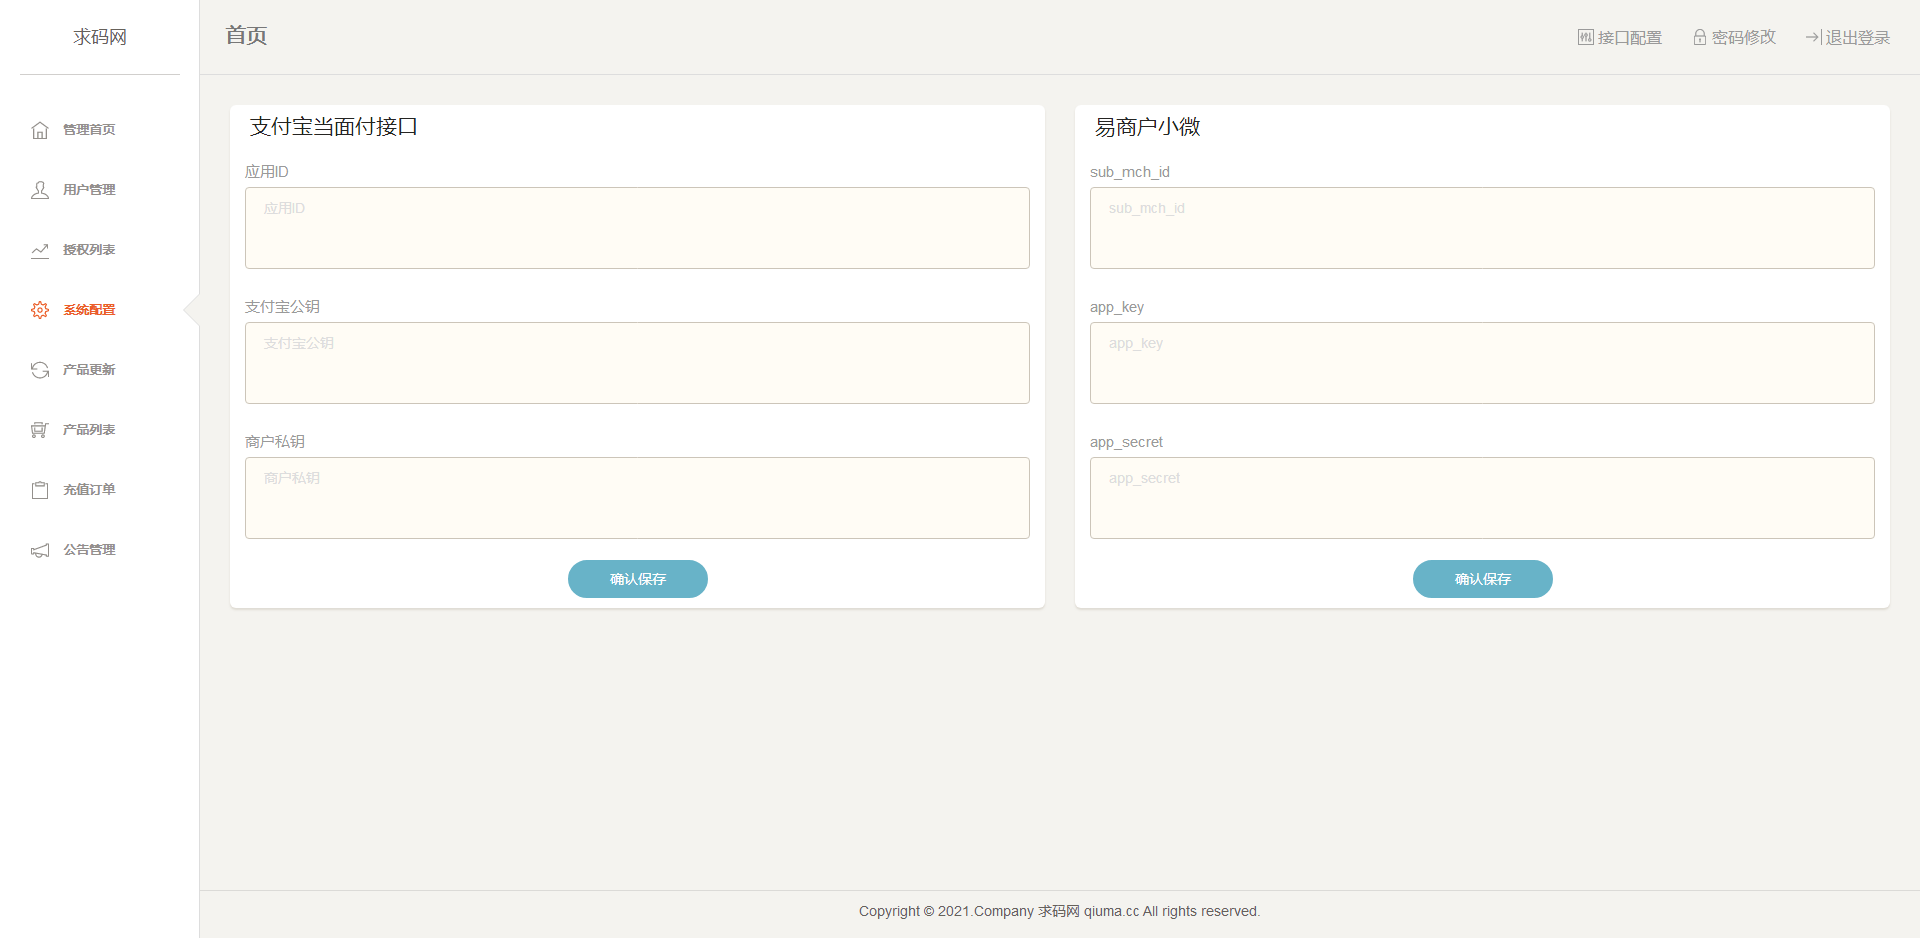Click the app_secret field label

pos(1126,442)
